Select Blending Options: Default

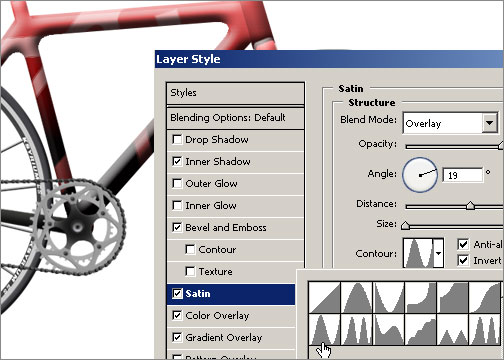coord(235,118)
